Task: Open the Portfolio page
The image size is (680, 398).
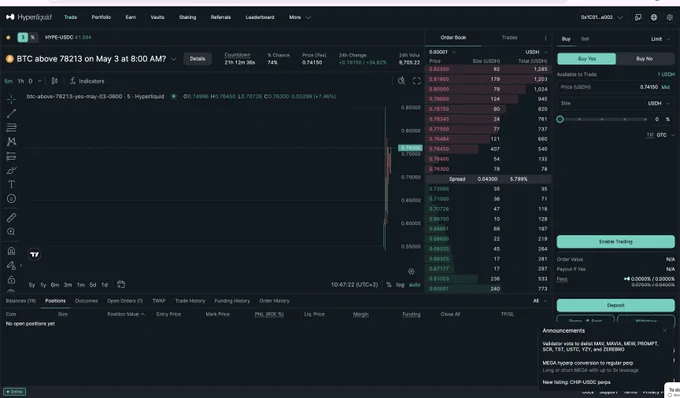Action: point(101,17)
